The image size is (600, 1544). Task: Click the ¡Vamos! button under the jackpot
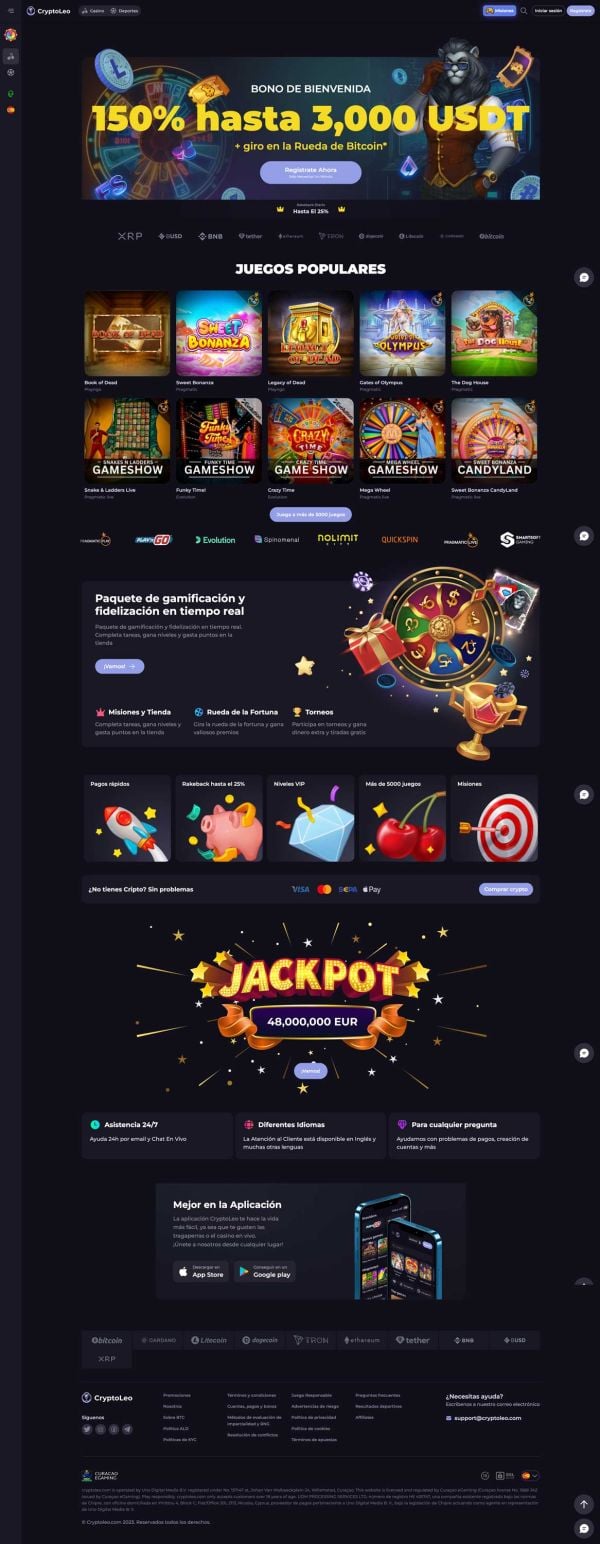pos(311,1070)
